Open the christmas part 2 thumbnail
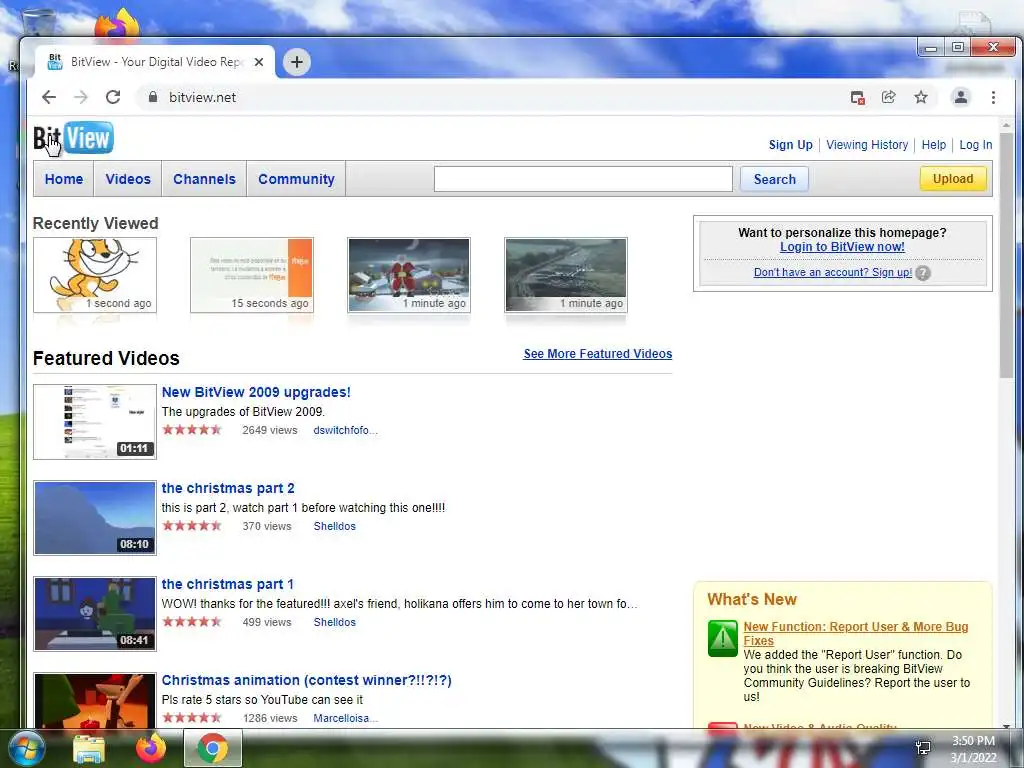The width and height of the screenshot is (1024, 768). coord(95,518)
